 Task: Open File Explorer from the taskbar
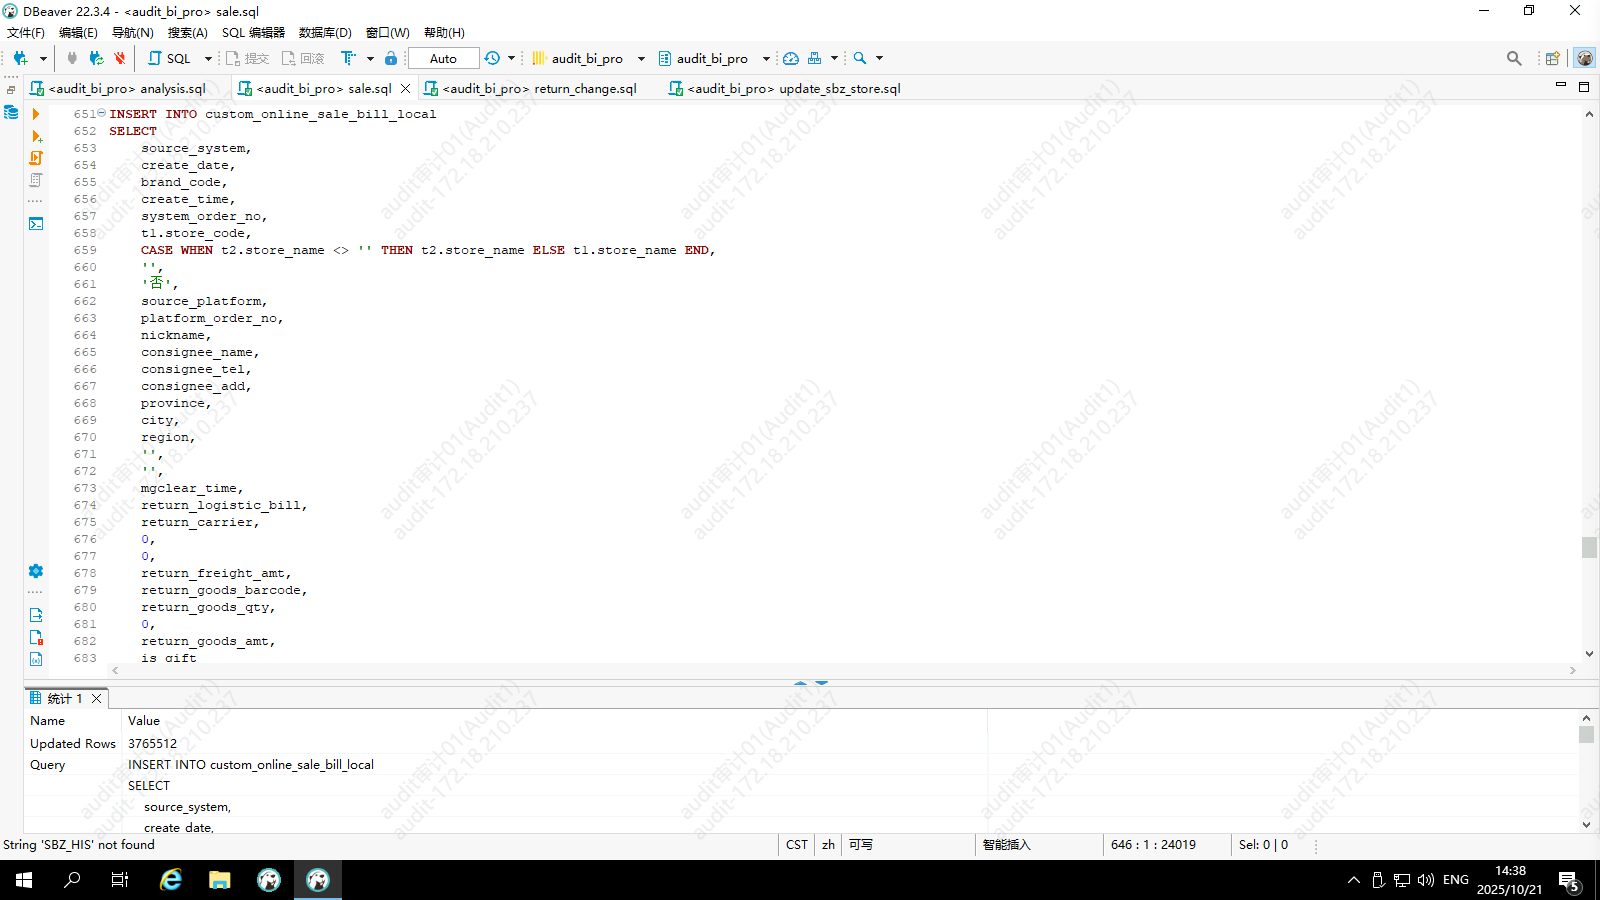[x=219, y=880]
